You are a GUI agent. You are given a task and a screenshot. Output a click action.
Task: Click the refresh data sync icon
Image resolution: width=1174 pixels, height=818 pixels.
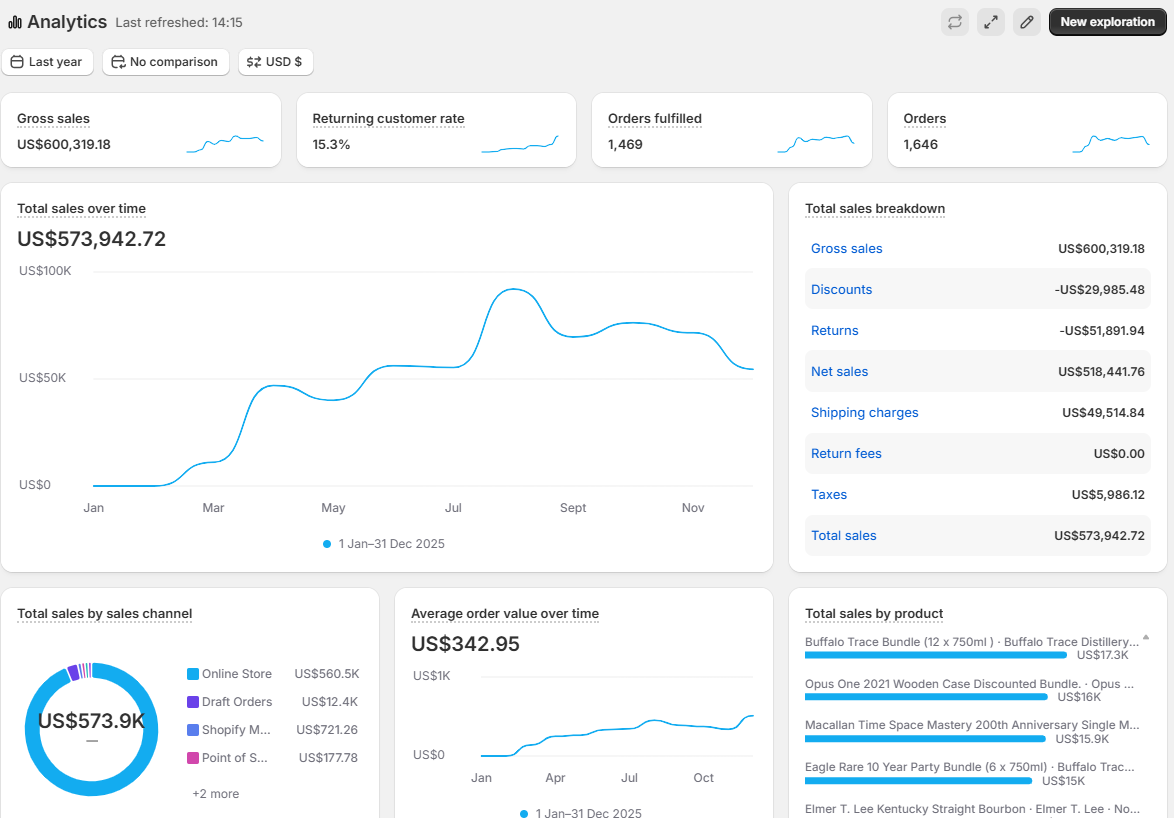pyautogui.click(x=955, y=22)
